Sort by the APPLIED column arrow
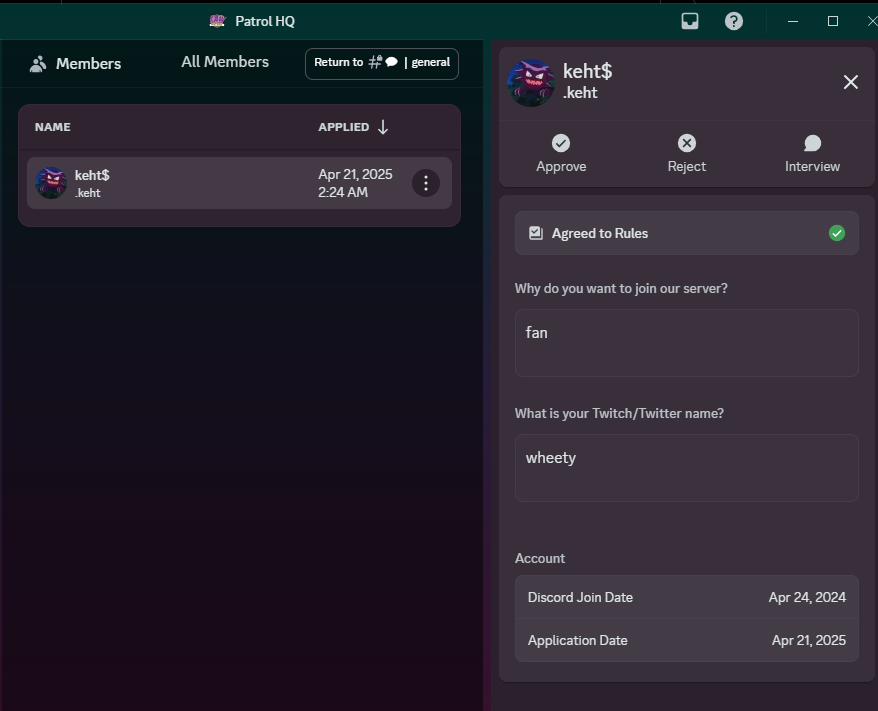 pyautogui.click(x=383, y=127)
